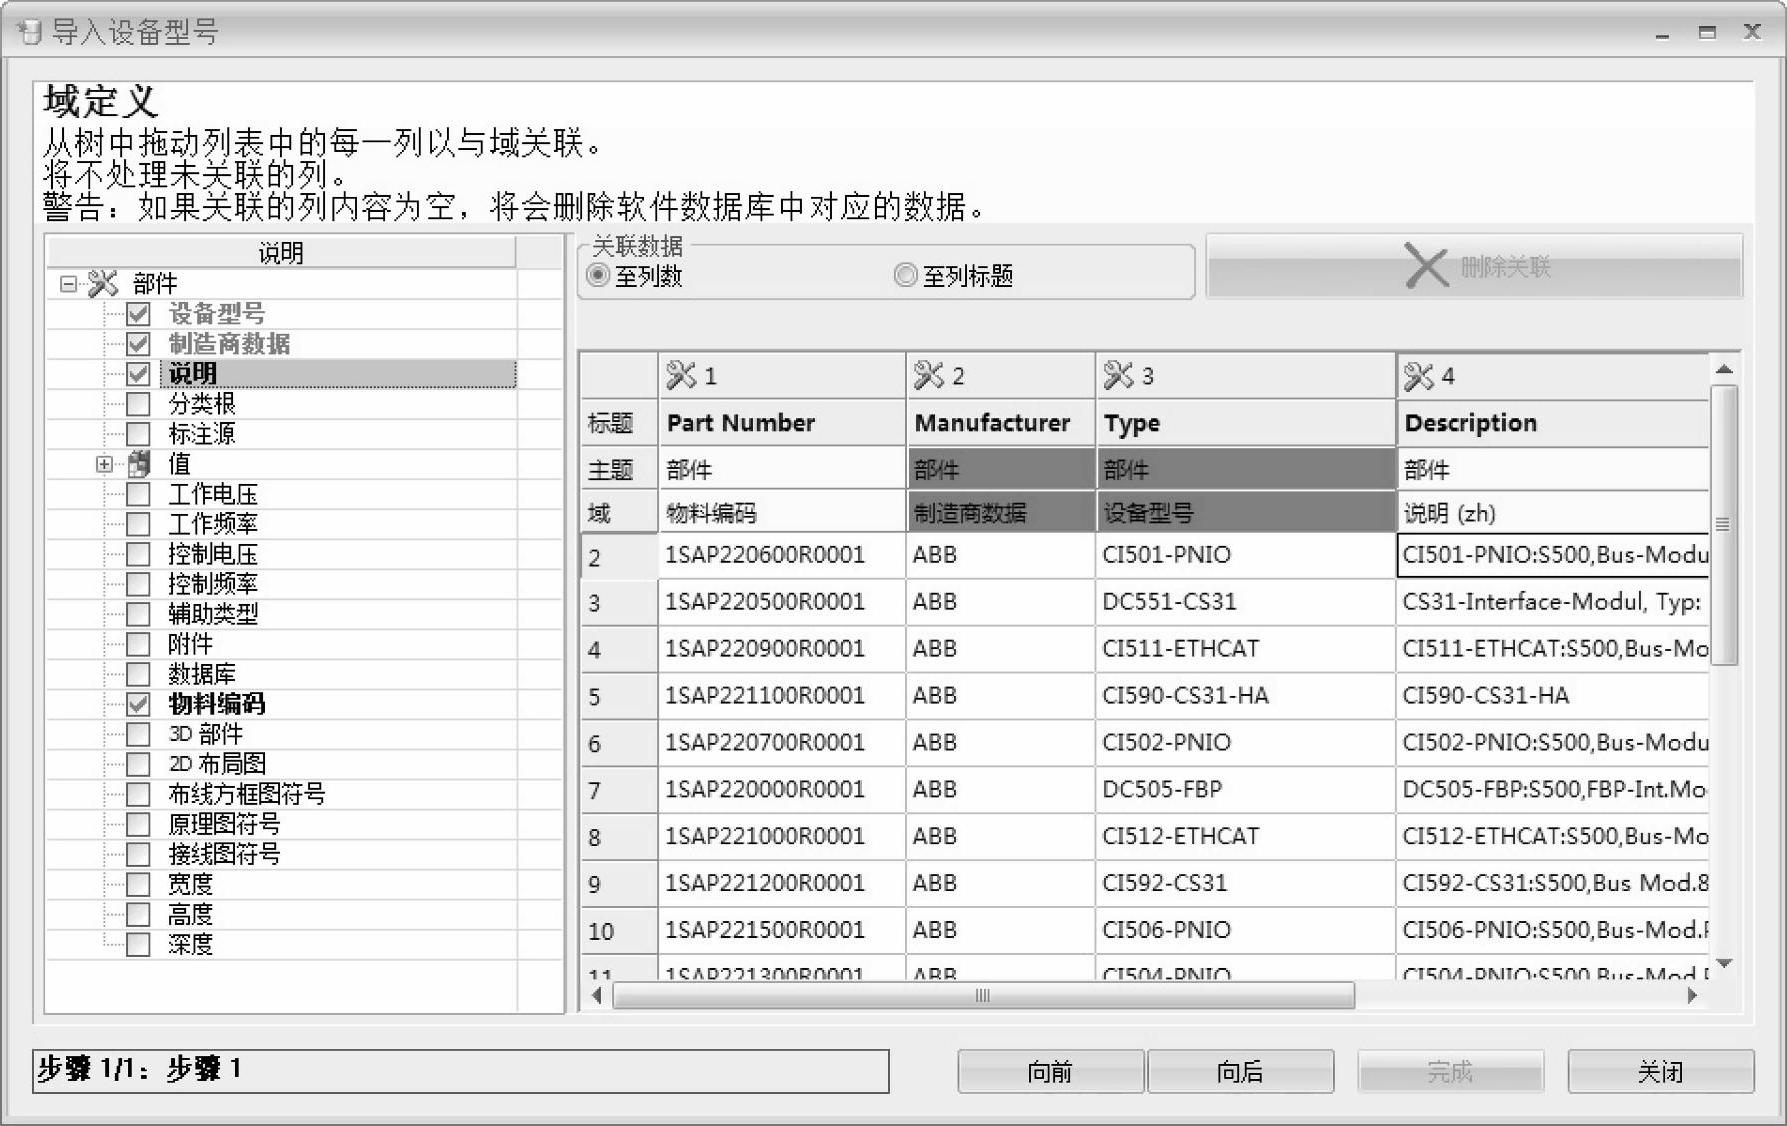1787x1126 pixels.
Task: Click the 删除关联 button
Action: (x=1474, y=267)
